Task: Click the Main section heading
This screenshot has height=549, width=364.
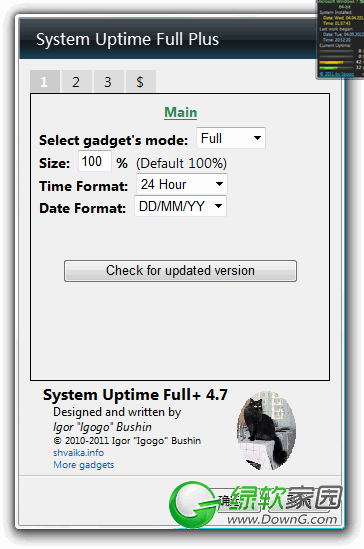Action: 181,112
